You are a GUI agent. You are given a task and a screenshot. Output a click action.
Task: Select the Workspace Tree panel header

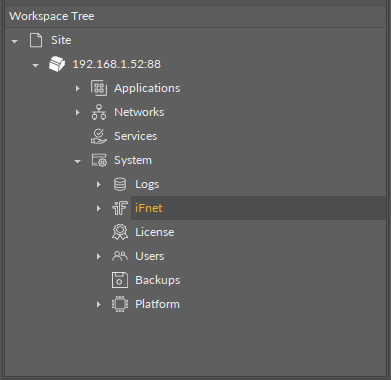[x=195, y=16]
